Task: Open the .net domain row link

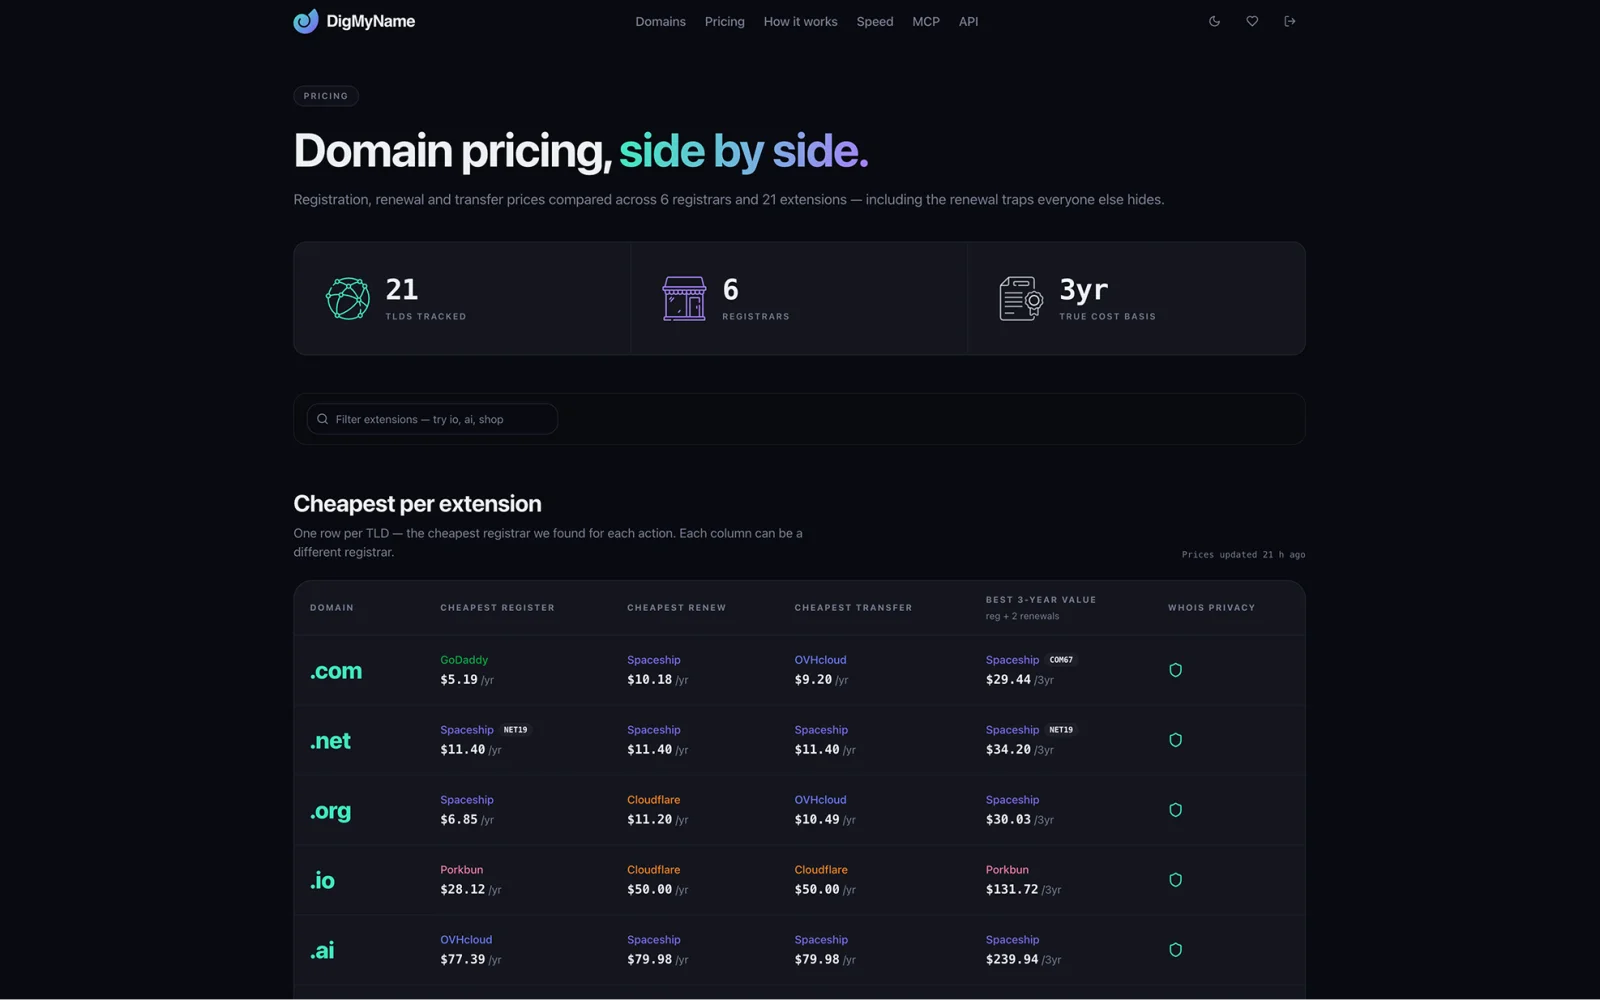Action: pyautogui.click(x=330, y=741)
